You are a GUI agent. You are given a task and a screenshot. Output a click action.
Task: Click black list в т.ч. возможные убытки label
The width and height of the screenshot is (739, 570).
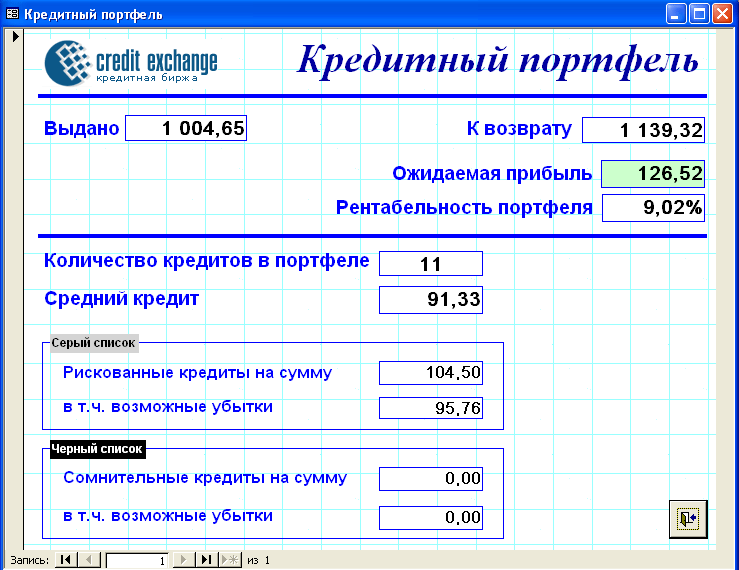(168, 515)
